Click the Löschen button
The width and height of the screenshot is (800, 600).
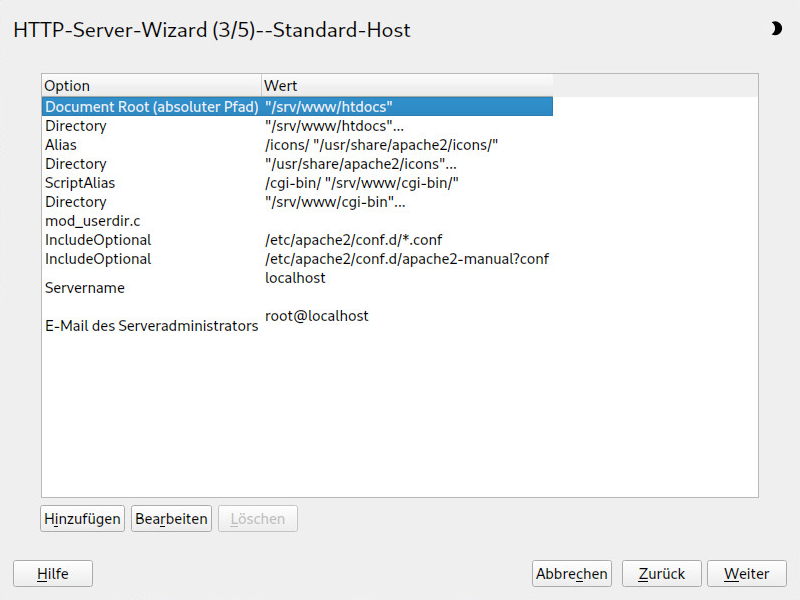click(x=258, y=518)
